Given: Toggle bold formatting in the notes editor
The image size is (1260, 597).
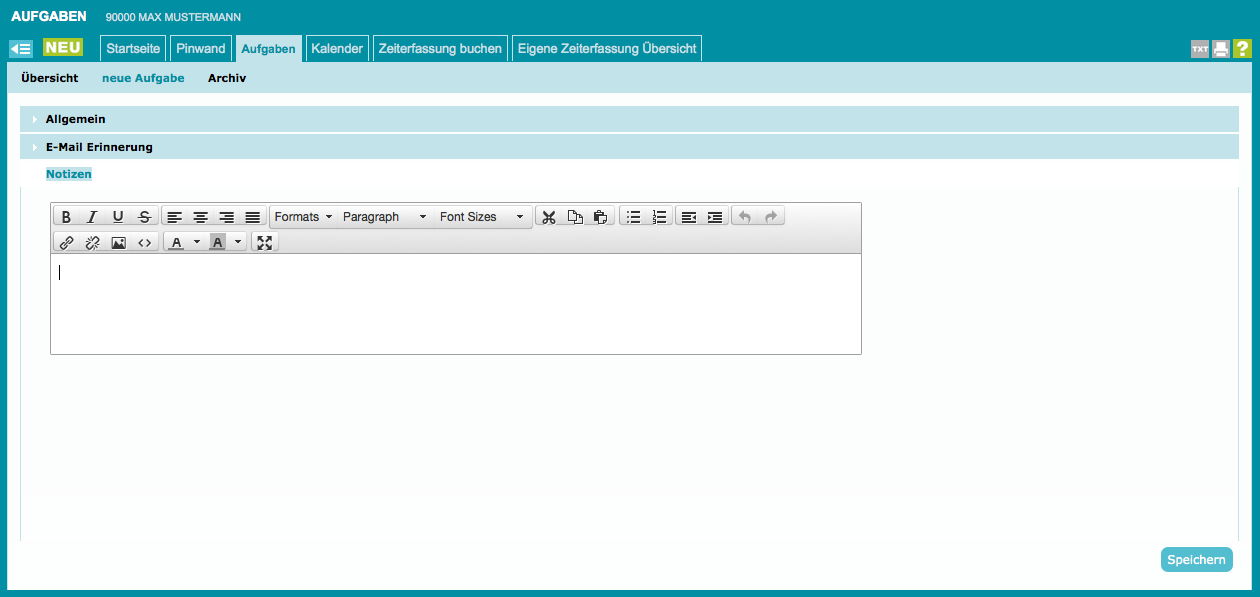Looking at the screenshot, I should pyautogui.click(x=66, y=217).
